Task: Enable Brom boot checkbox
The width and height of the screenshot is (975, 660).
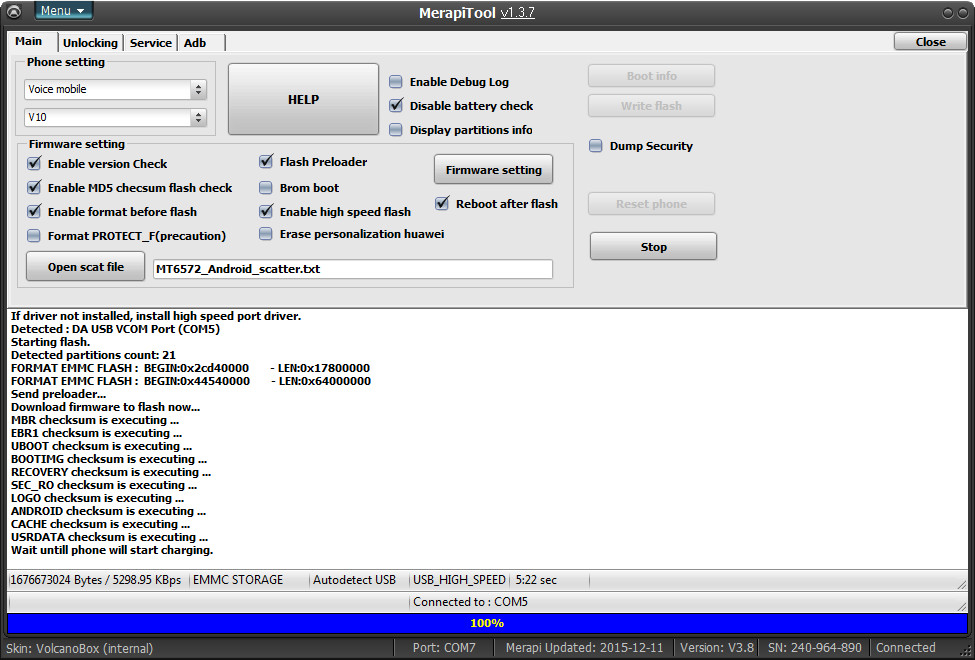Action: pyautogui.click(x=266, y=188)
